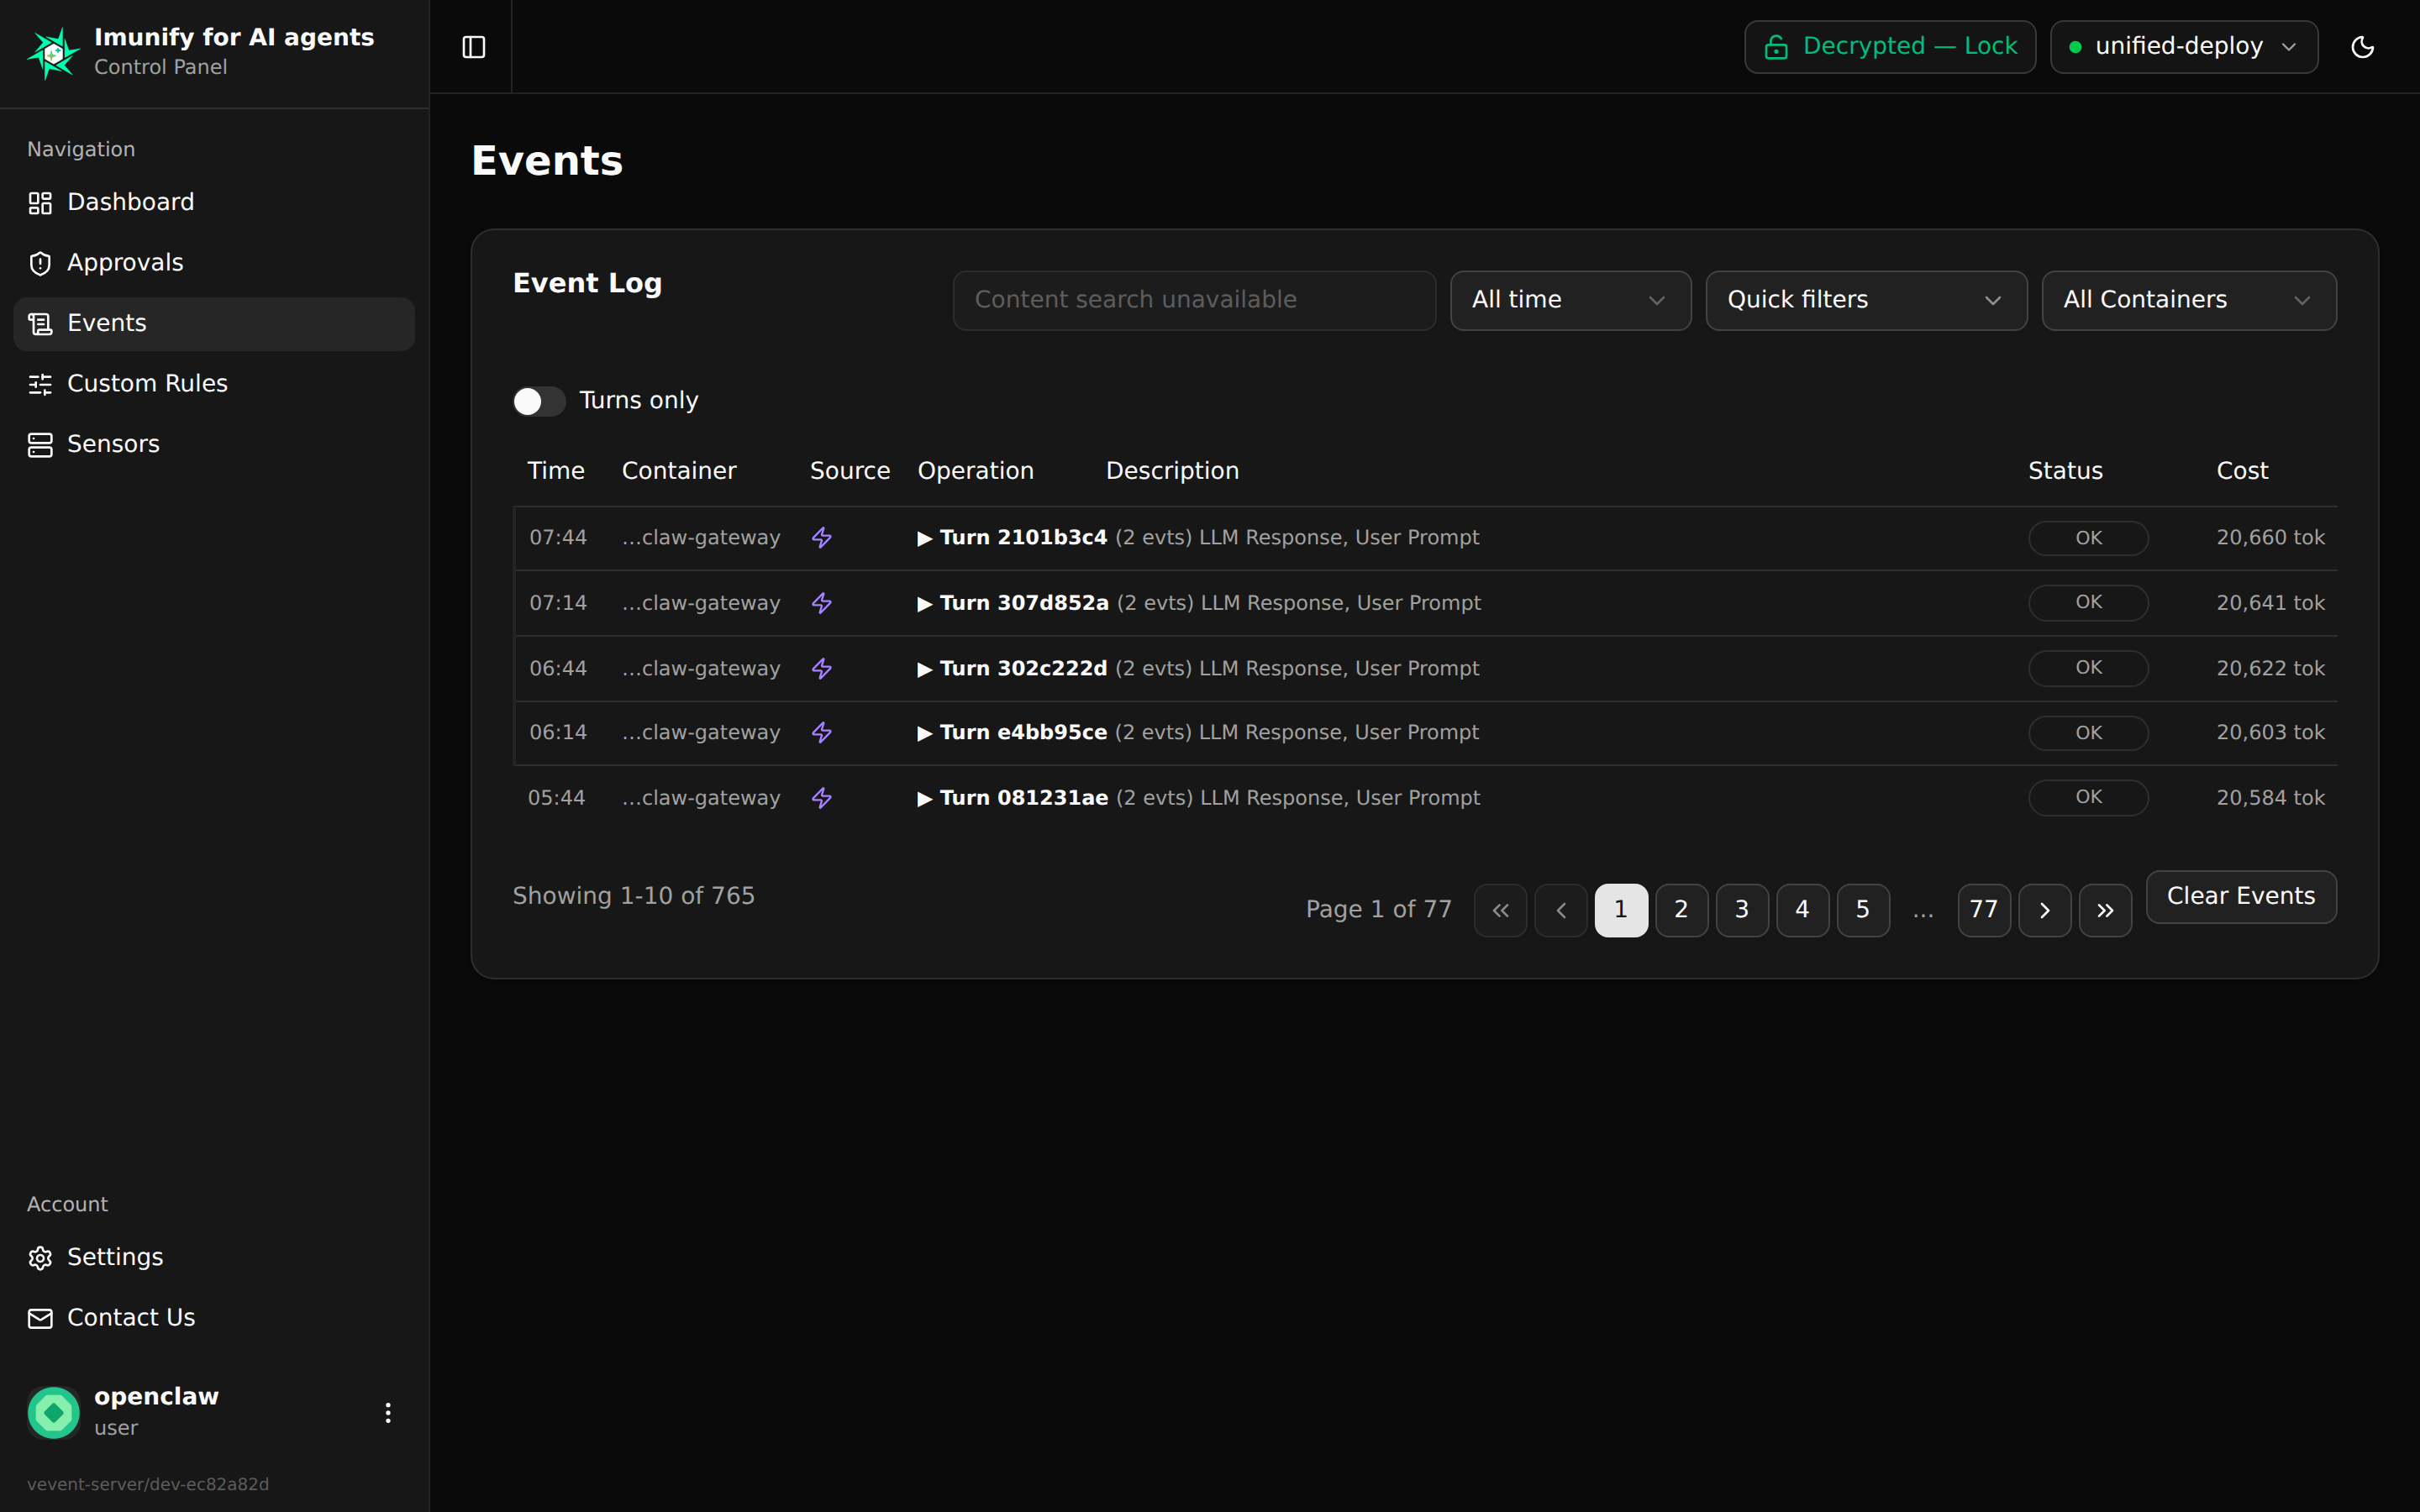The height and width of the screenshot is (1512, 2420).
Task: Click the openclaw user avatar
Action: click(53, 1411)
